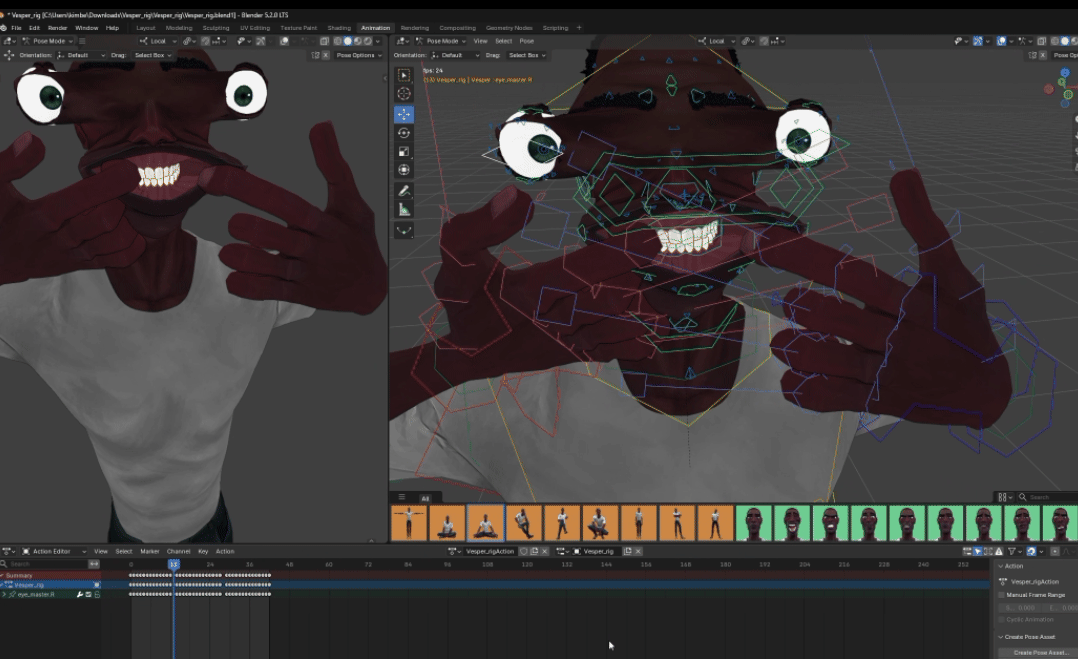Toggle gizmo visibility in right viewport header
This screenshot has height=659, width=1078.
pos(978,41)
